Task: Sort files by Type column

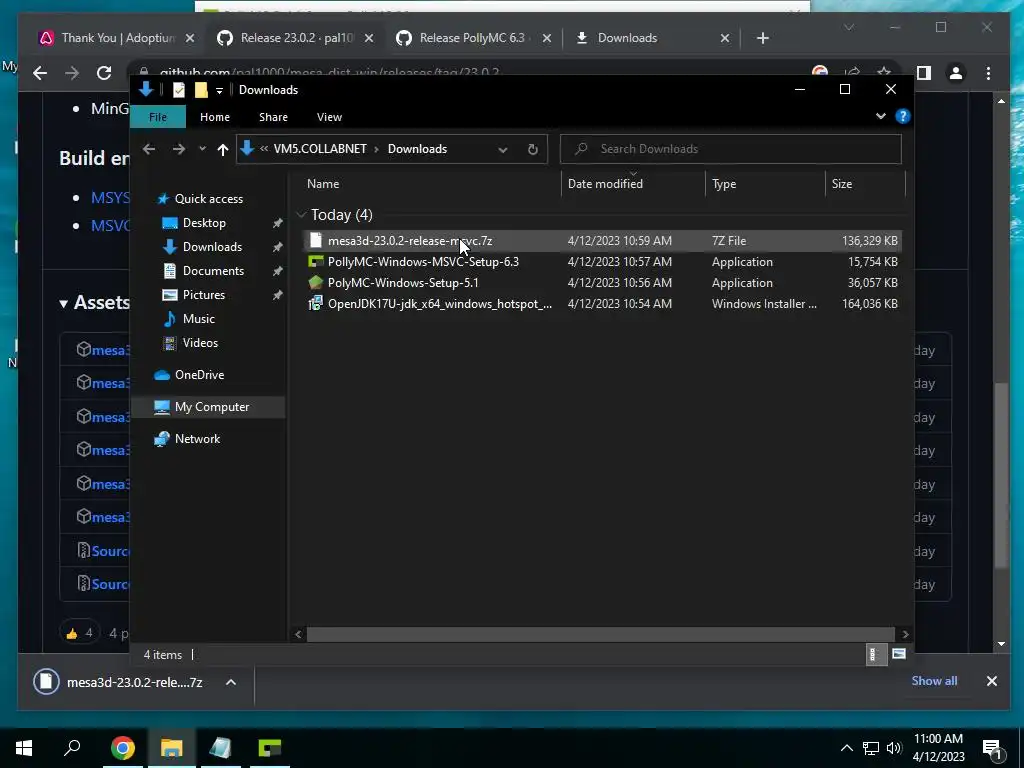Action: pos(765,184)
